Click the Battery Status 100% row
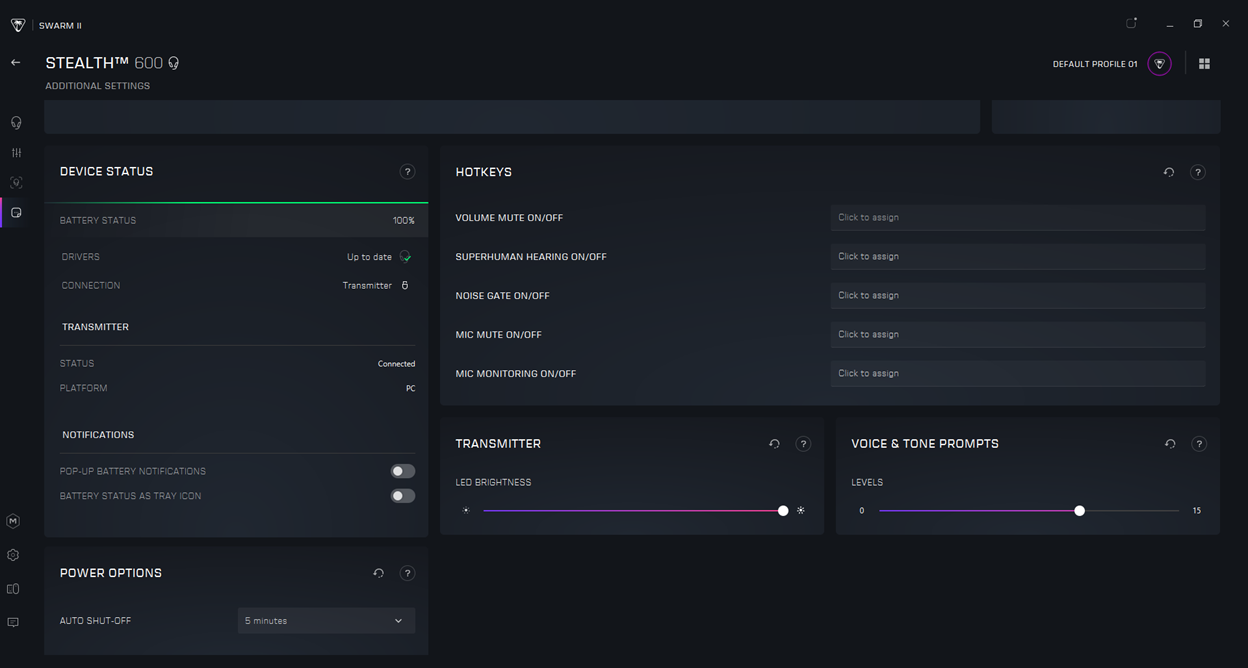The image size is (1248, 668). [x=236, y=220]
